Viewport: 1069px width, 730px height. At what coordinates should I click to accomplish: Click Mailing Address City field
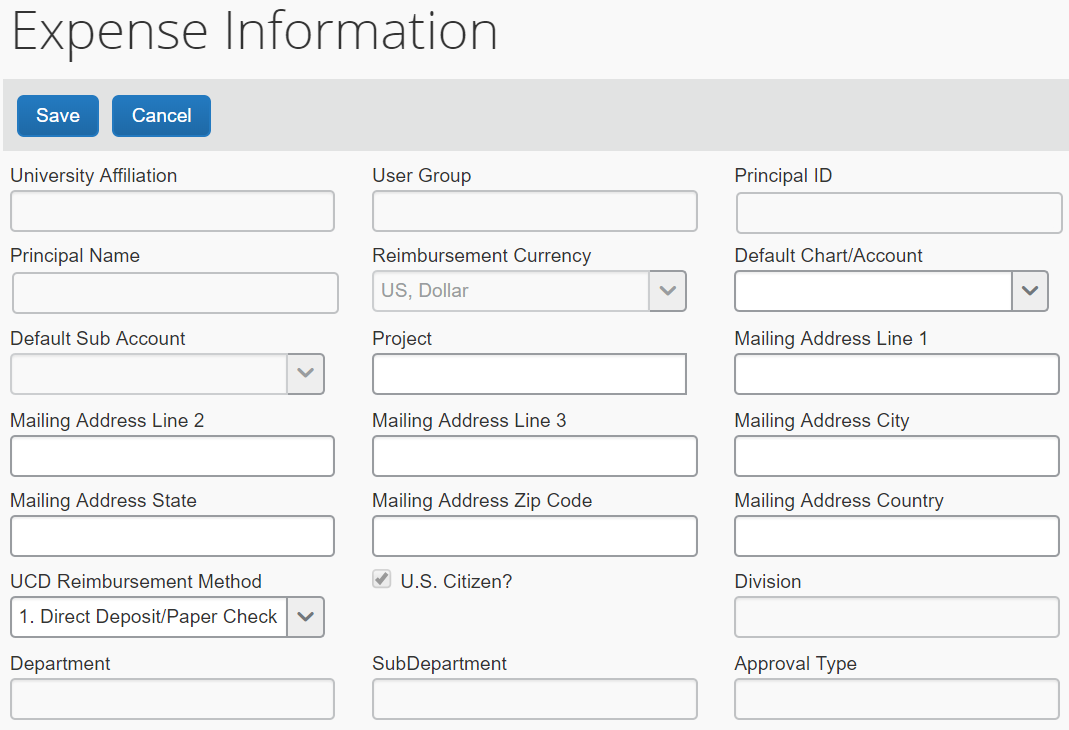[897, 456]
